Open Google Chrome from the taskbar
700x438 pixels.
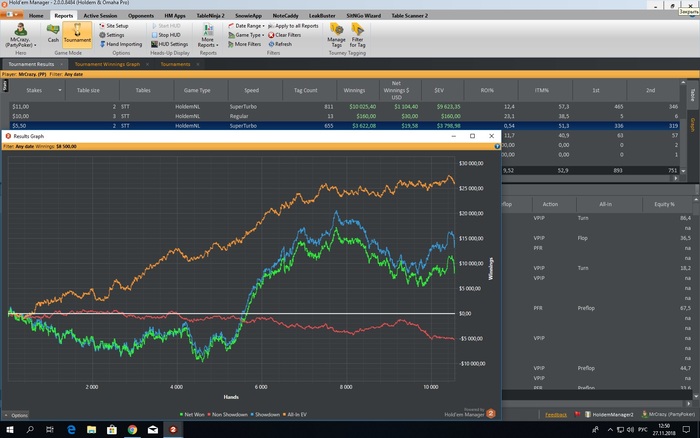pyautogui.click(x=132, y=430)
